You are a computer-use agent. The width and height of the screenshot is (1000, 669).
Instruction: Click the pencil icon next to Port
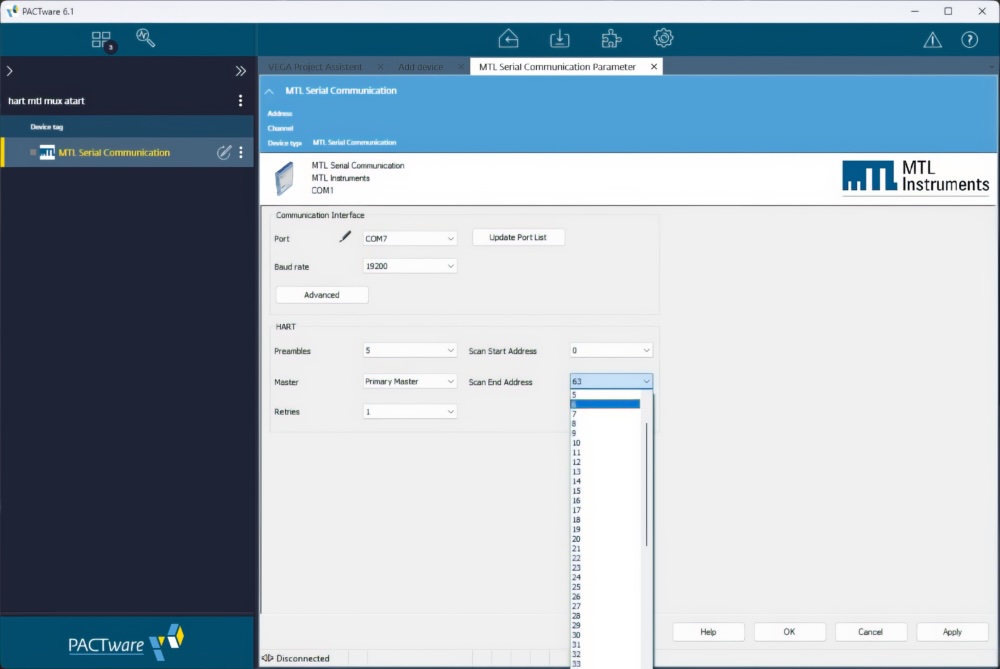[345, 237]
